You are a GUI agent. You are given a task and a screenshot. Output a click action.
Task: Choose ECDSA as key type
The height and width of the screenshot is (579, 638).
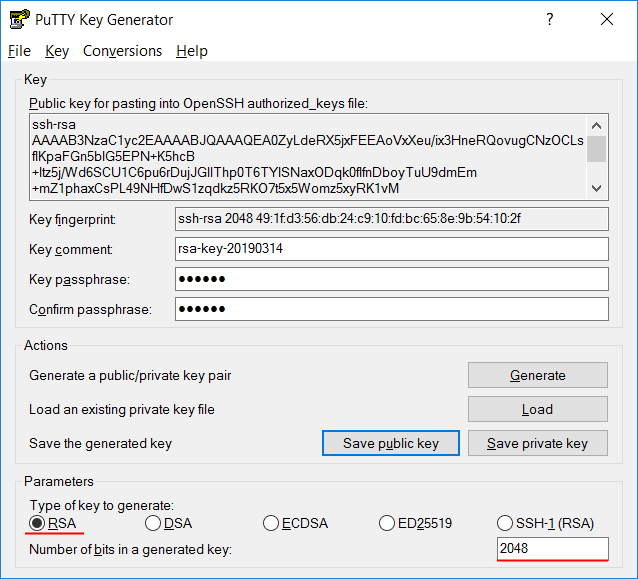pos(271,523)
